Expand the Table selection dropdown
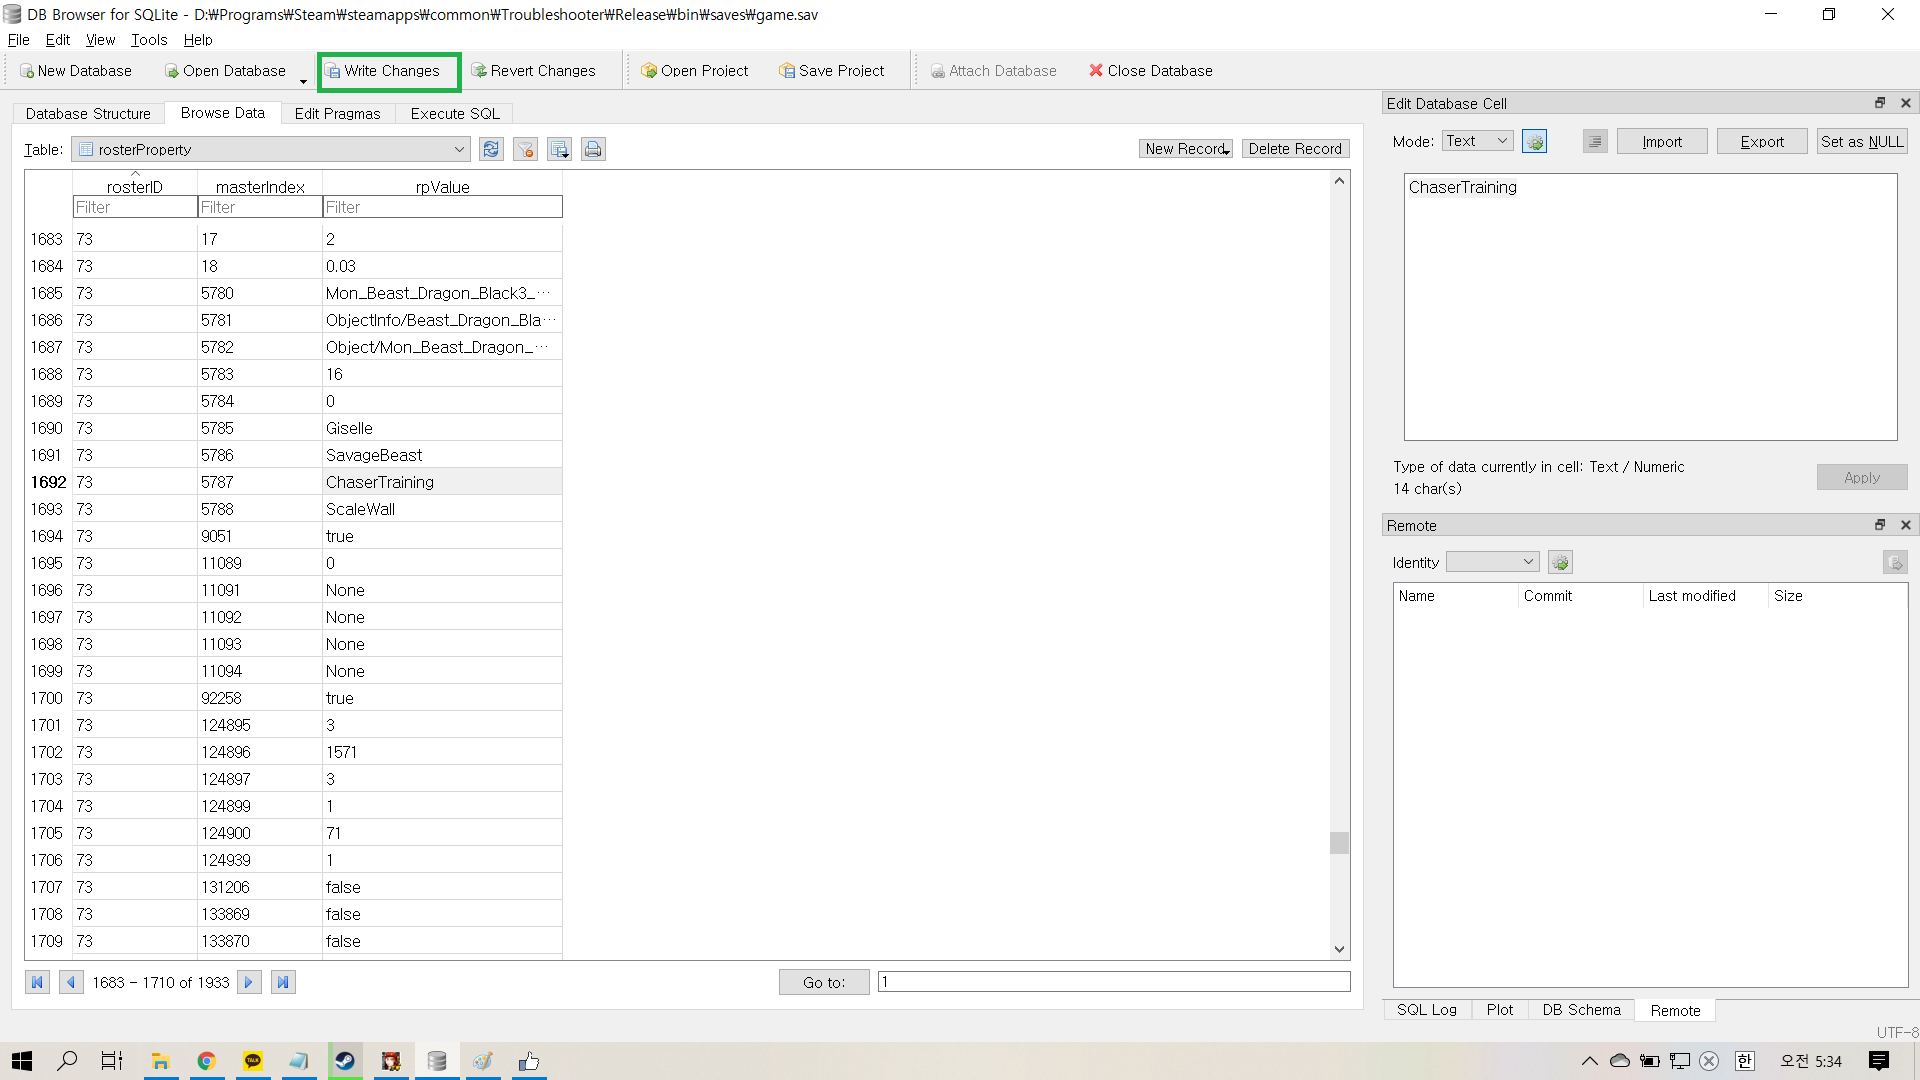 (459, 149)
